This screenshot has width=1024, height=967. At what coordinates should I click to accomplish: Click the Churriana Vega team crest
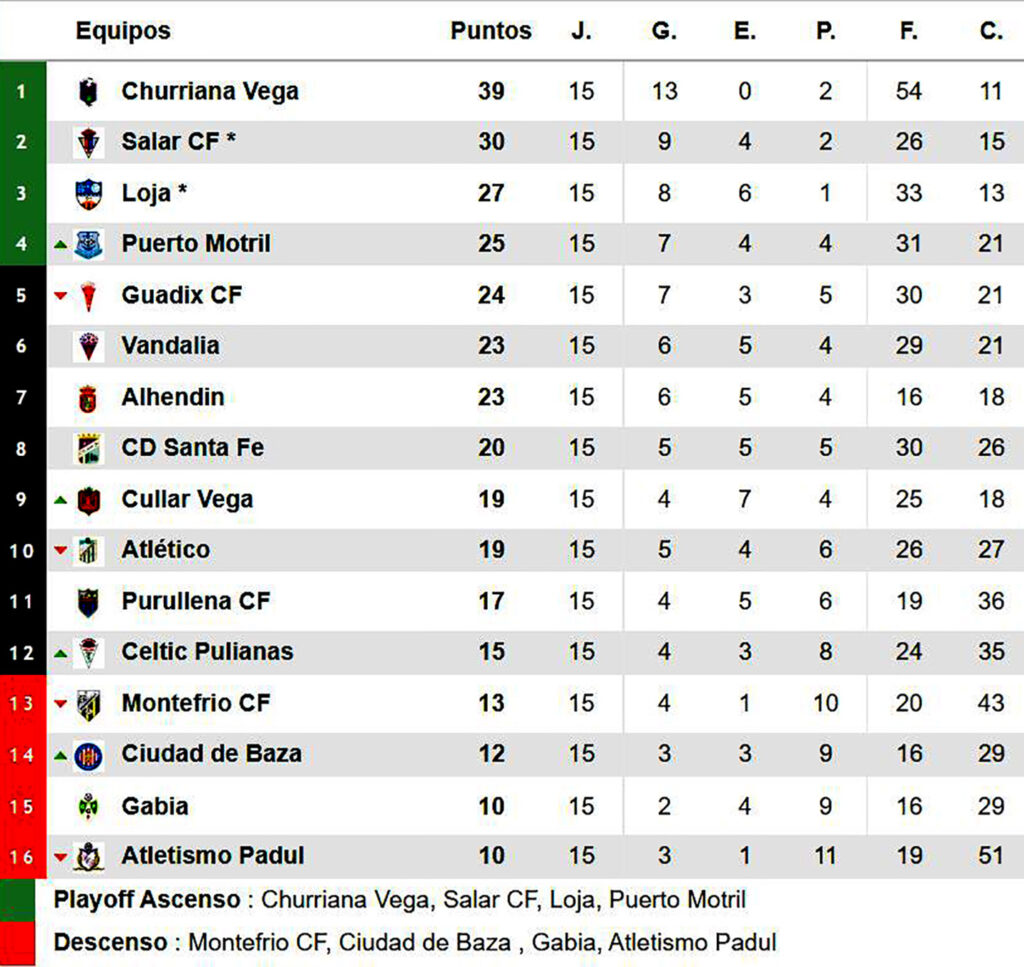pos(89,92)
